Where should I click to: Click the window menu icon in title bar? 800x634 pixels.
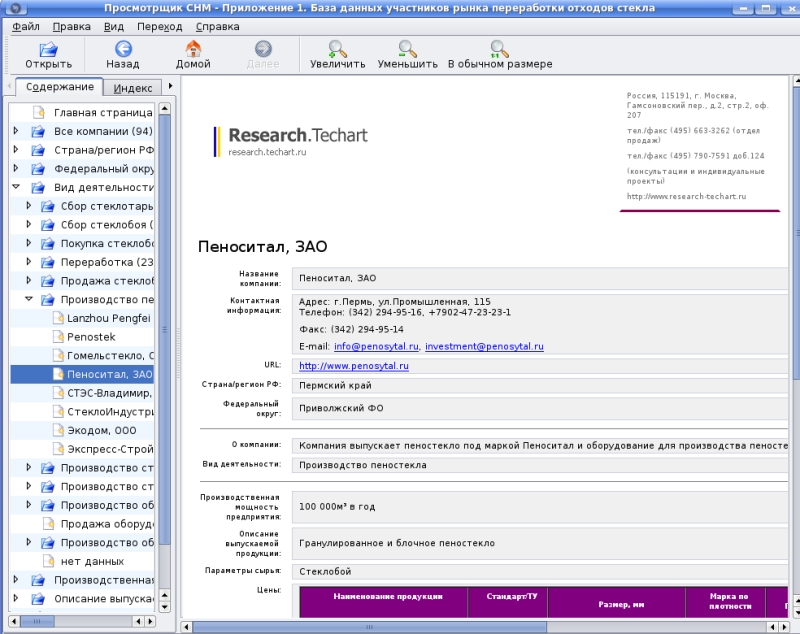pyautogui.click(x=16, y=8)
